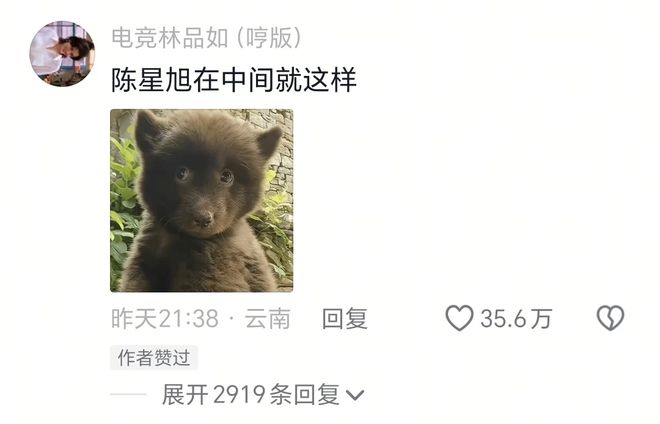
Task: Open the commenter's round profile avatar
Action: click(x=62, y=53)
